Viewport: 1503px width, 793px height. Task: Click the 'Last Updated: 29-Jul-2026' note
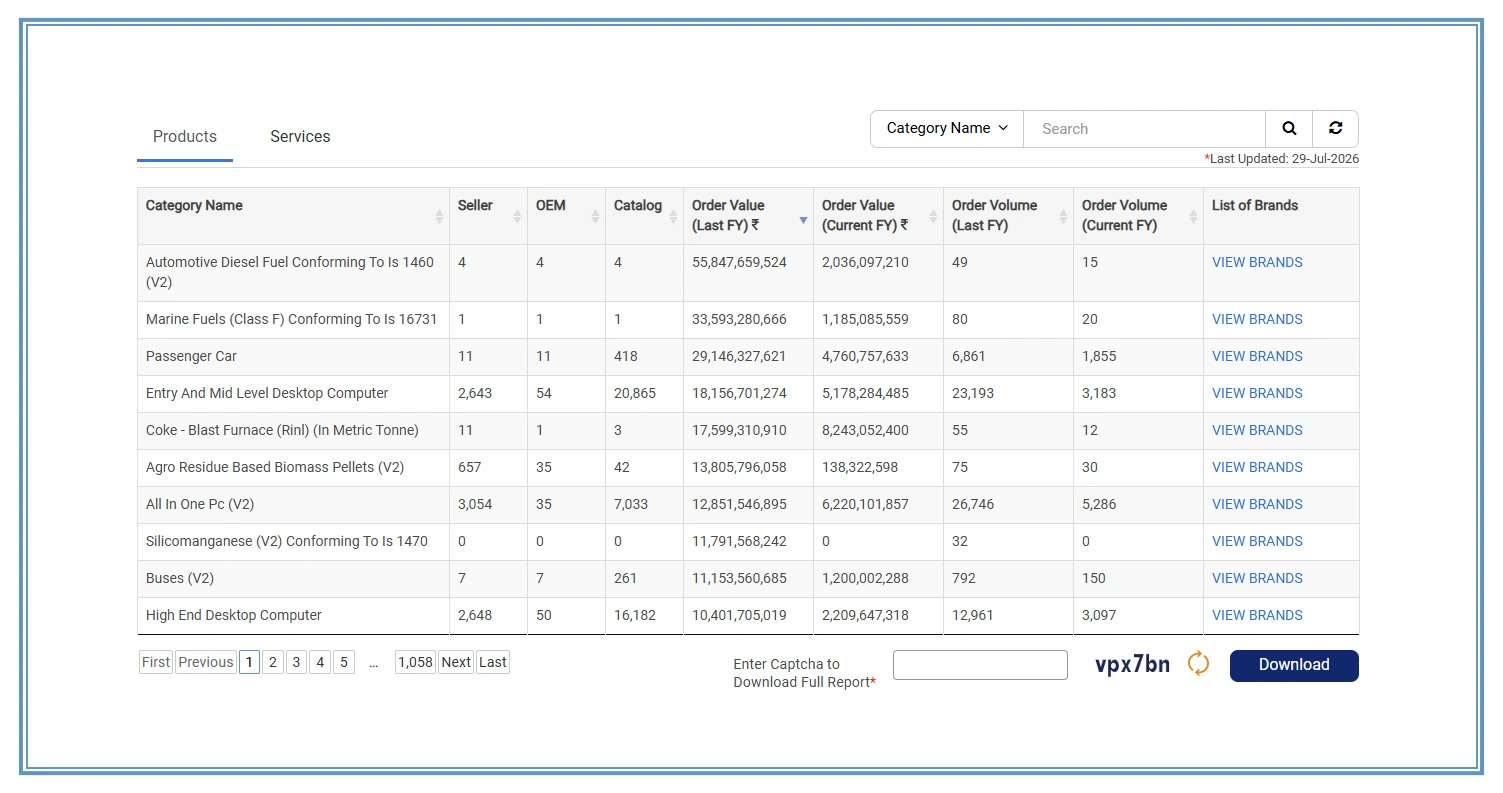click(1282, 159)
